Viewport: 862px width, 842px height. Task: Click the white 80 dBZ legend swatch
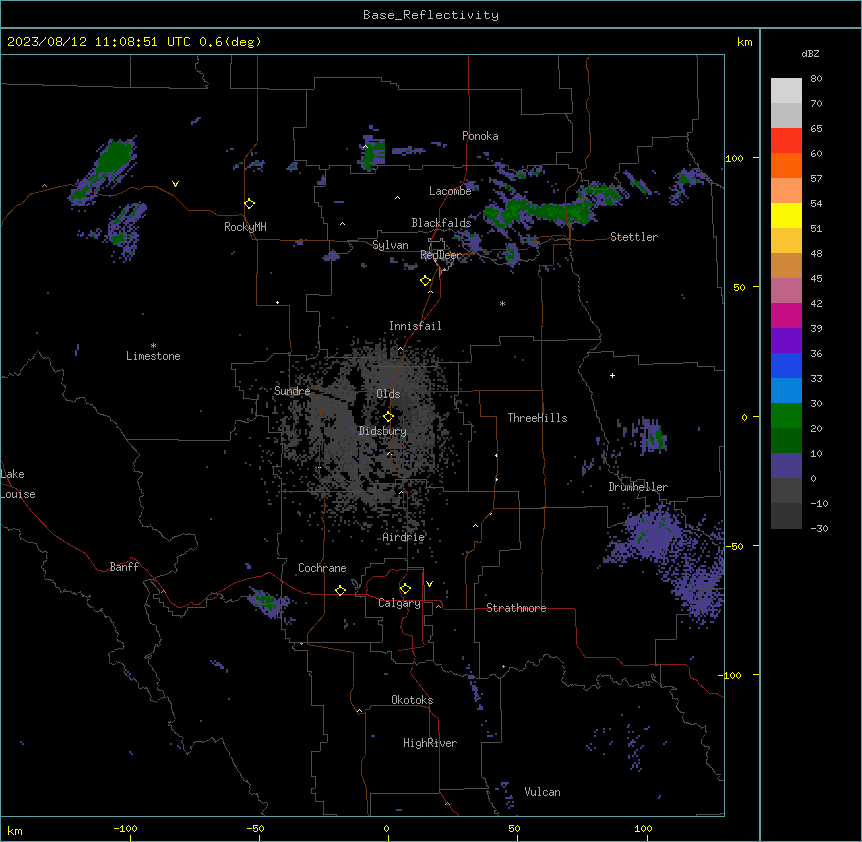point(786,90)
